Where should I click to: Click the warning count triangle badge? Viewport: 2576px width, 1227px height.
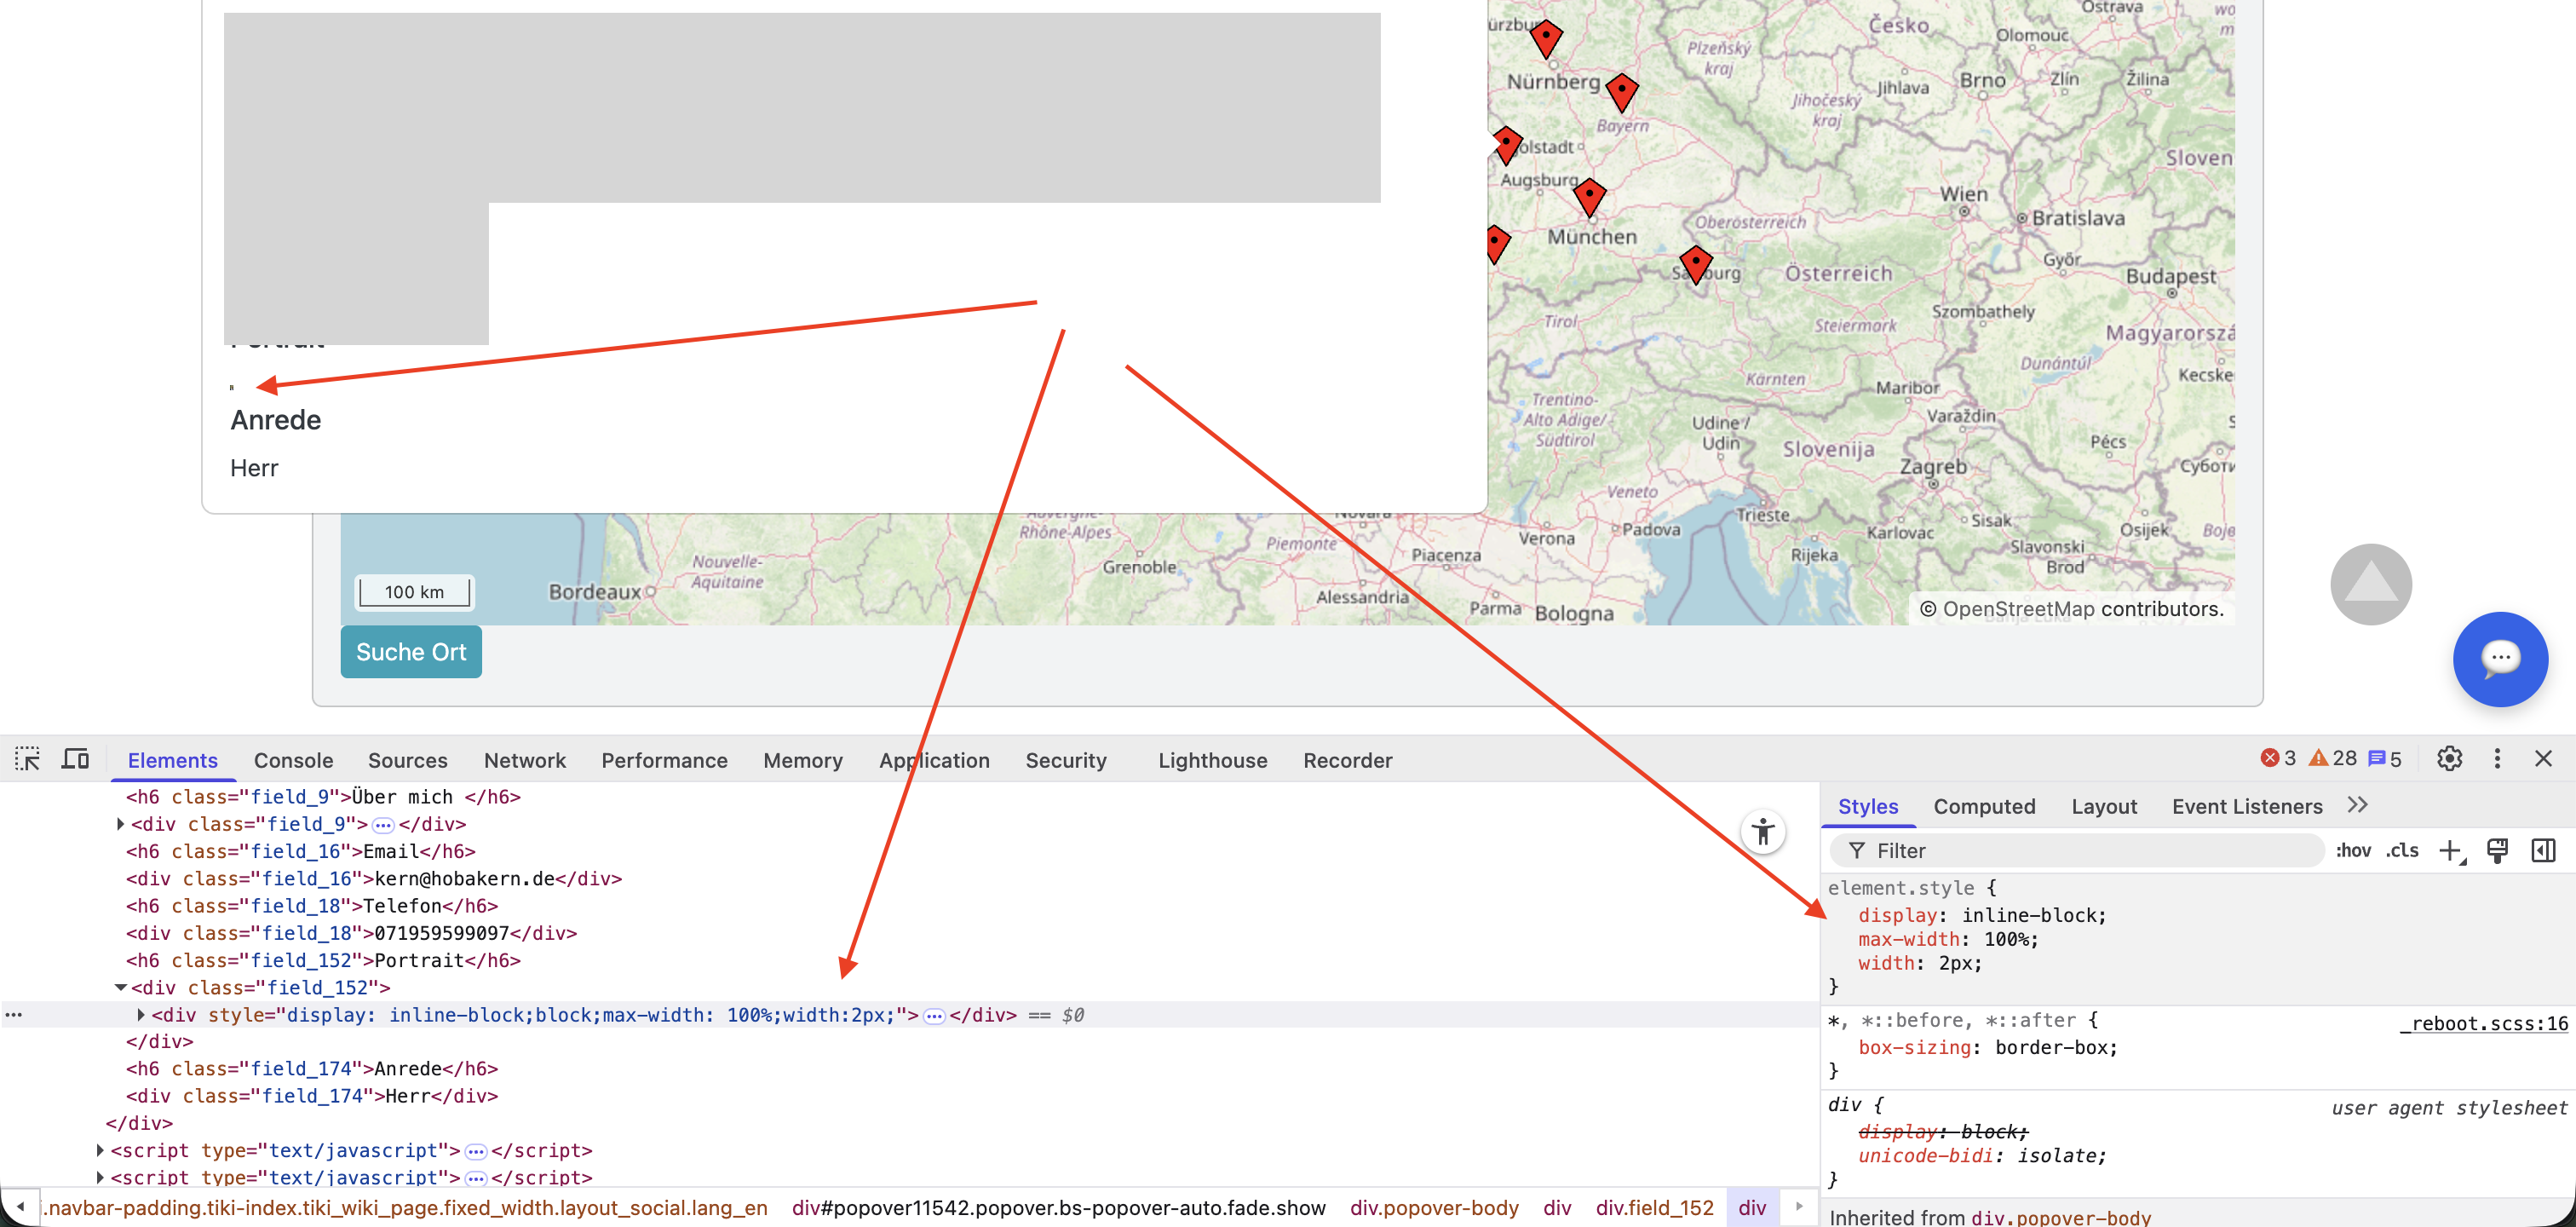2332,759
